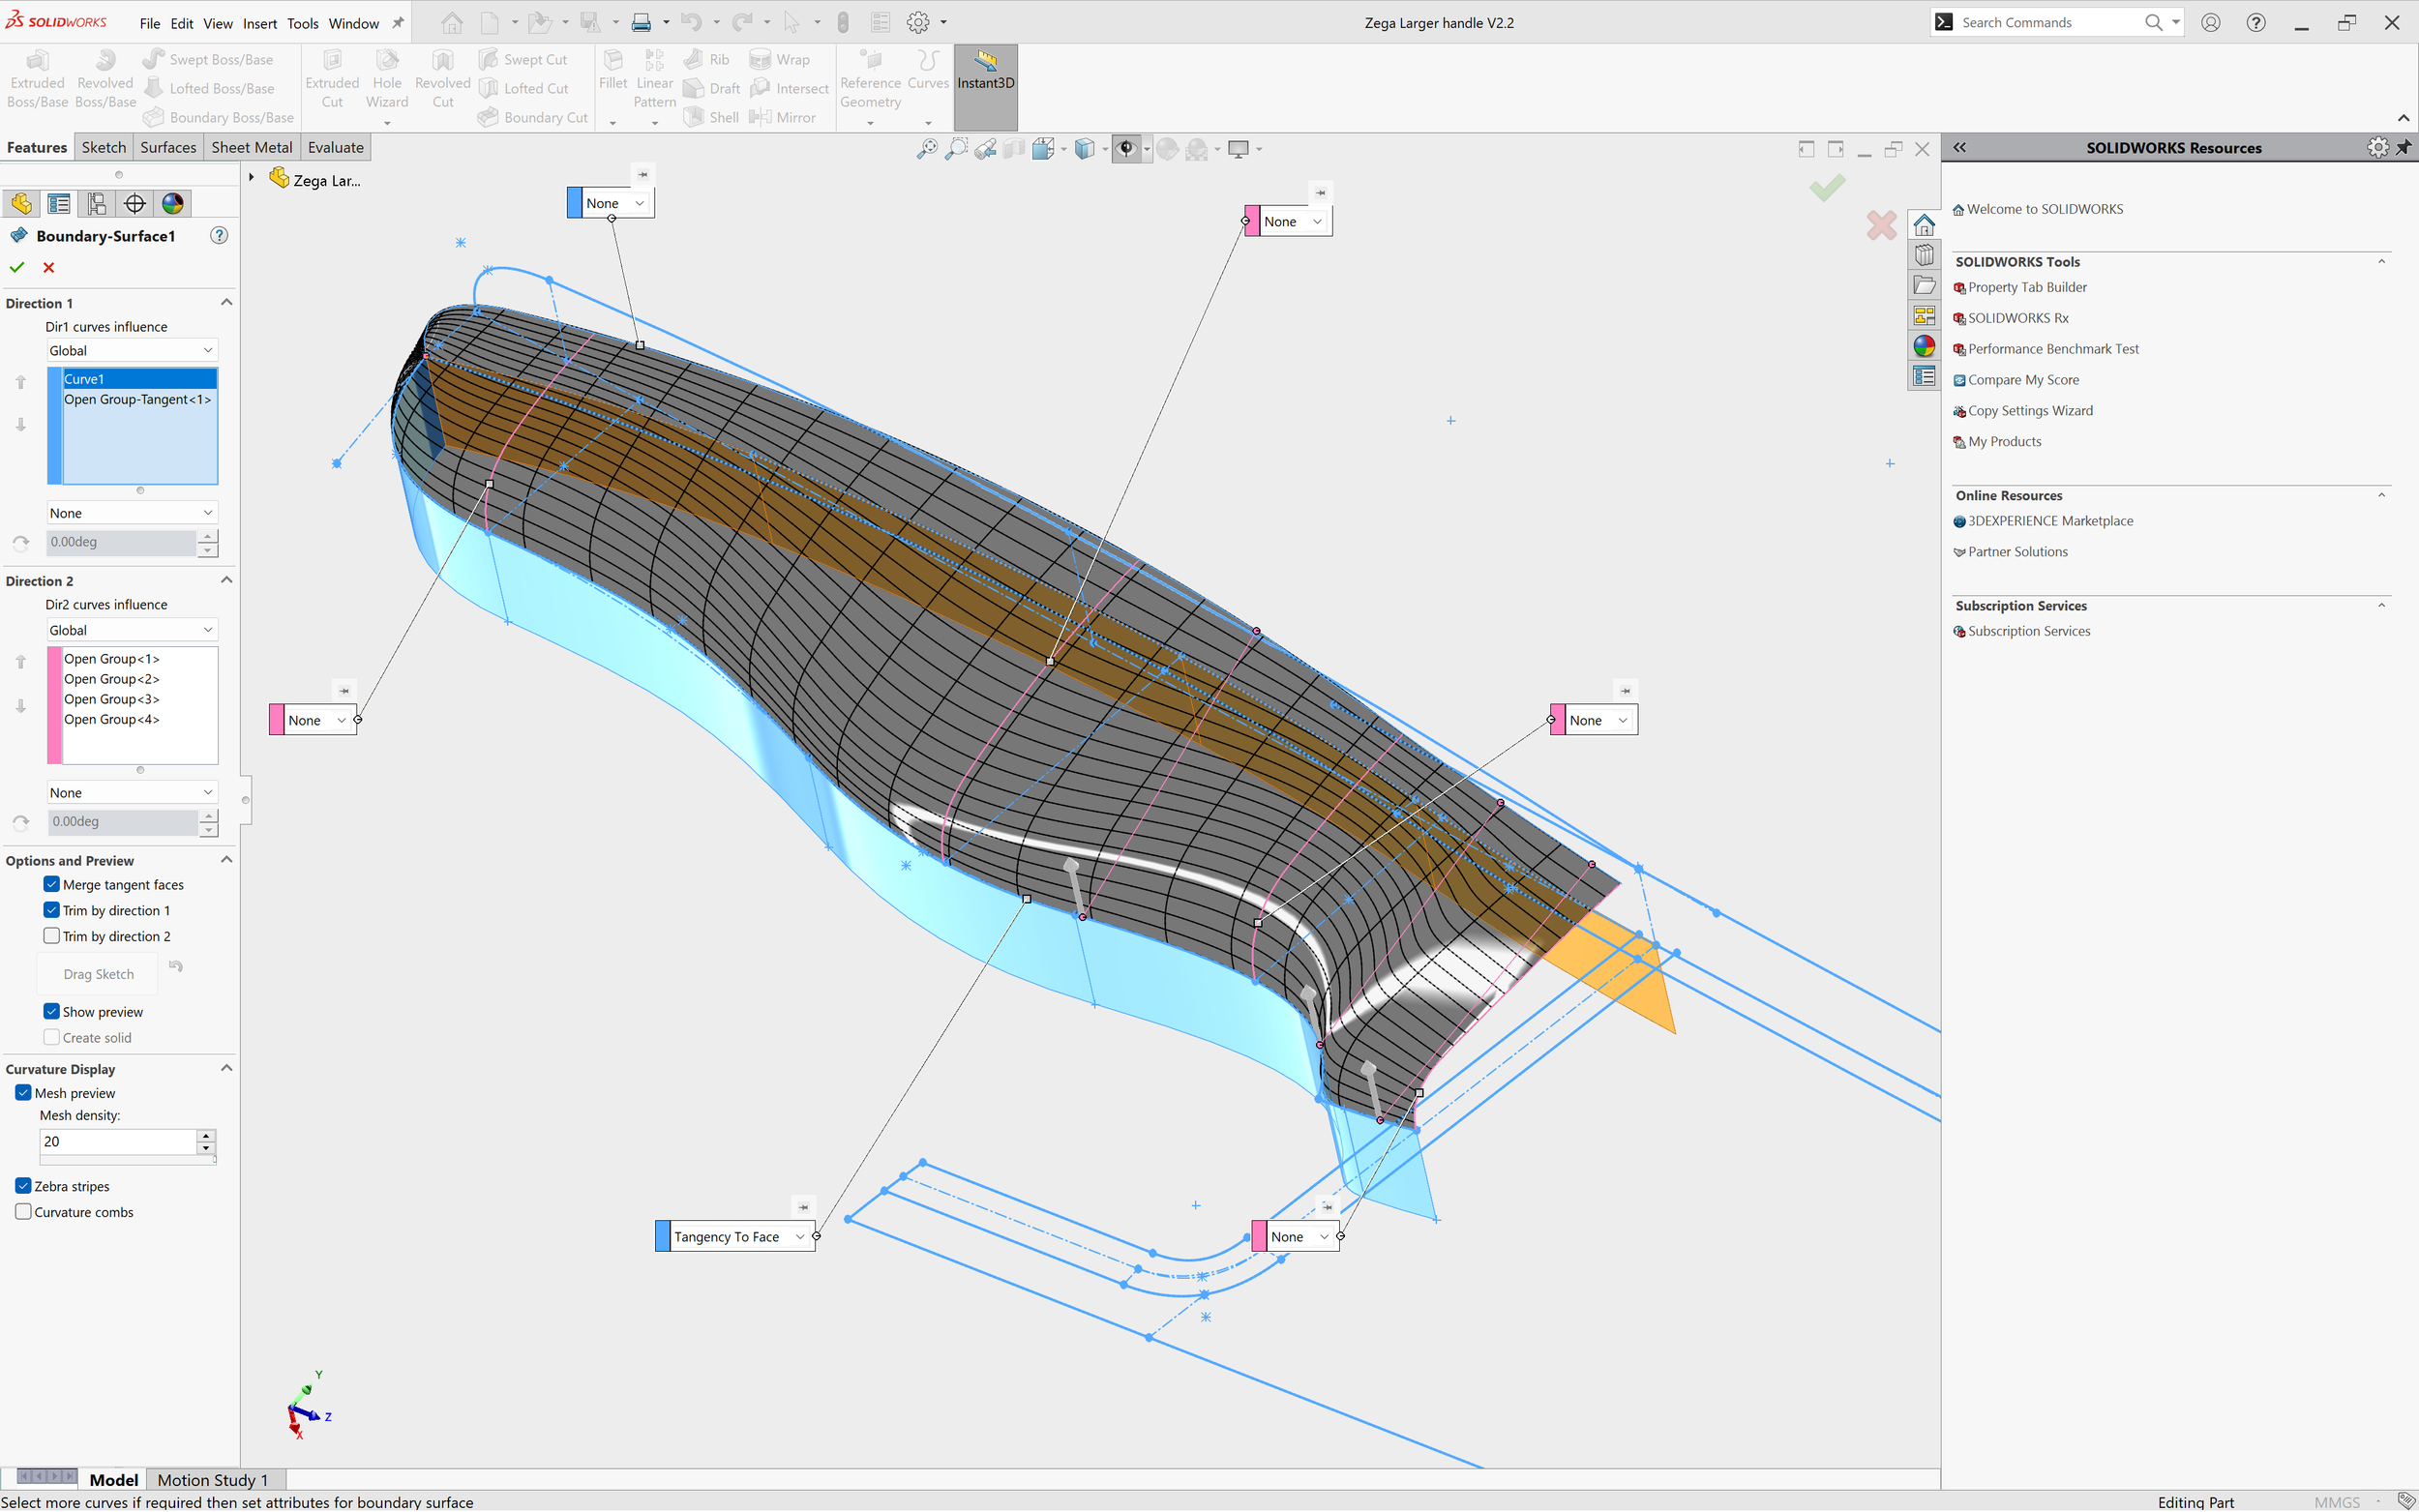Collapse the Direction 2 section
The height and width of the screenshot is (1512, 2419).
pyautogui.click(x=226, y=580)
